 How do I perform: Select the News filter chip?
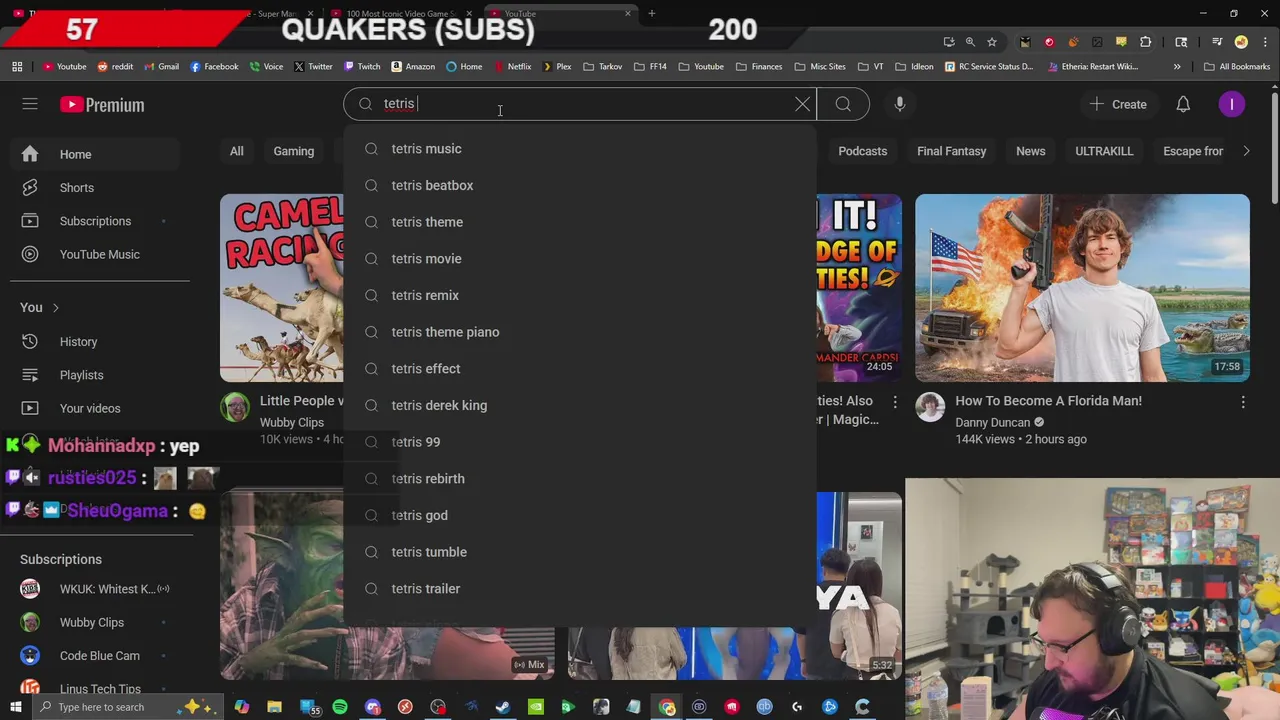(1030, 151)
